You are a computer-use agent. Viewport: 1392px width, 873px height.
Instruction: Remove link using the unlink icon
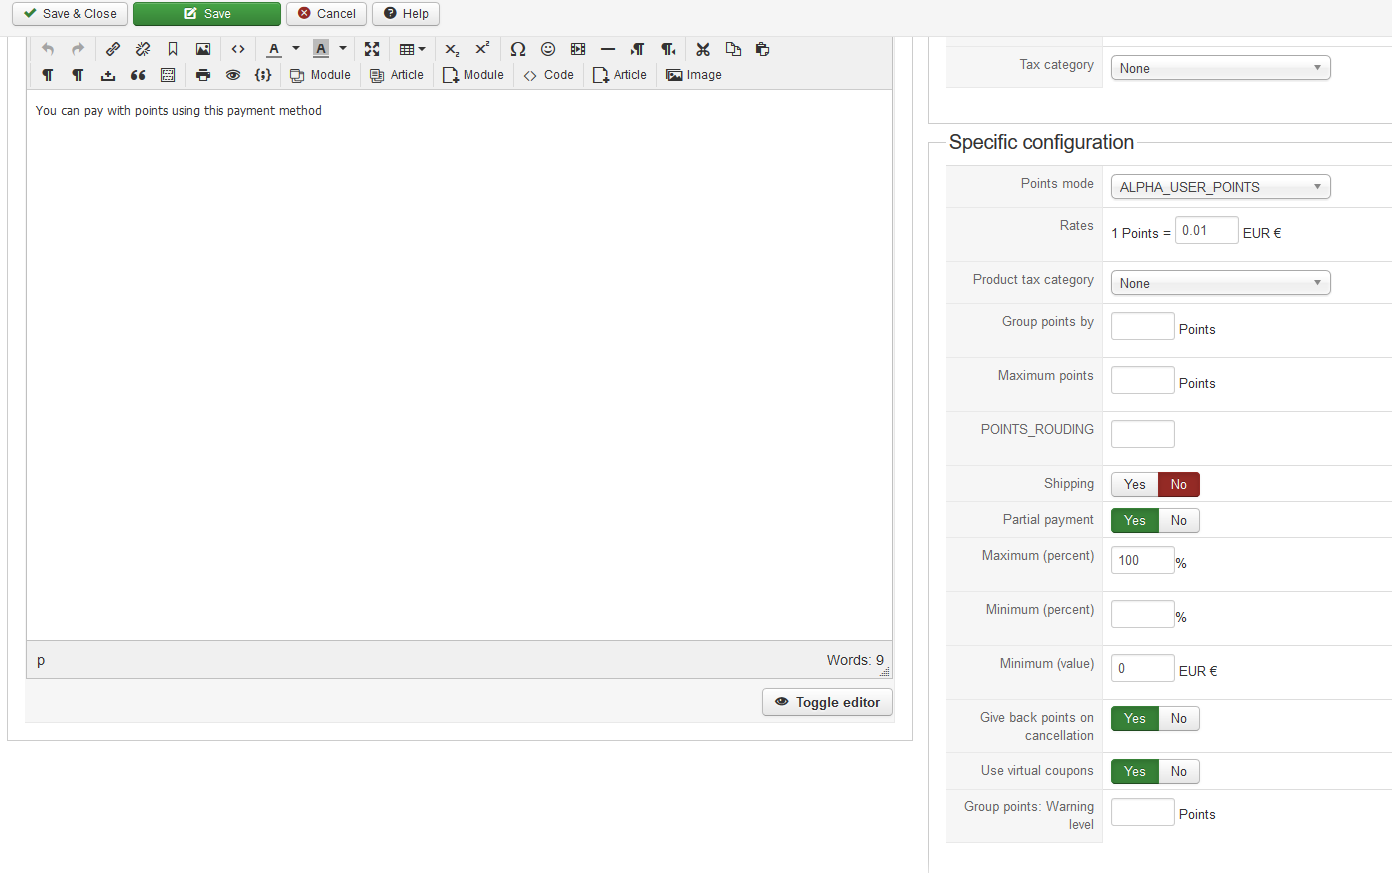click(143, 49)
